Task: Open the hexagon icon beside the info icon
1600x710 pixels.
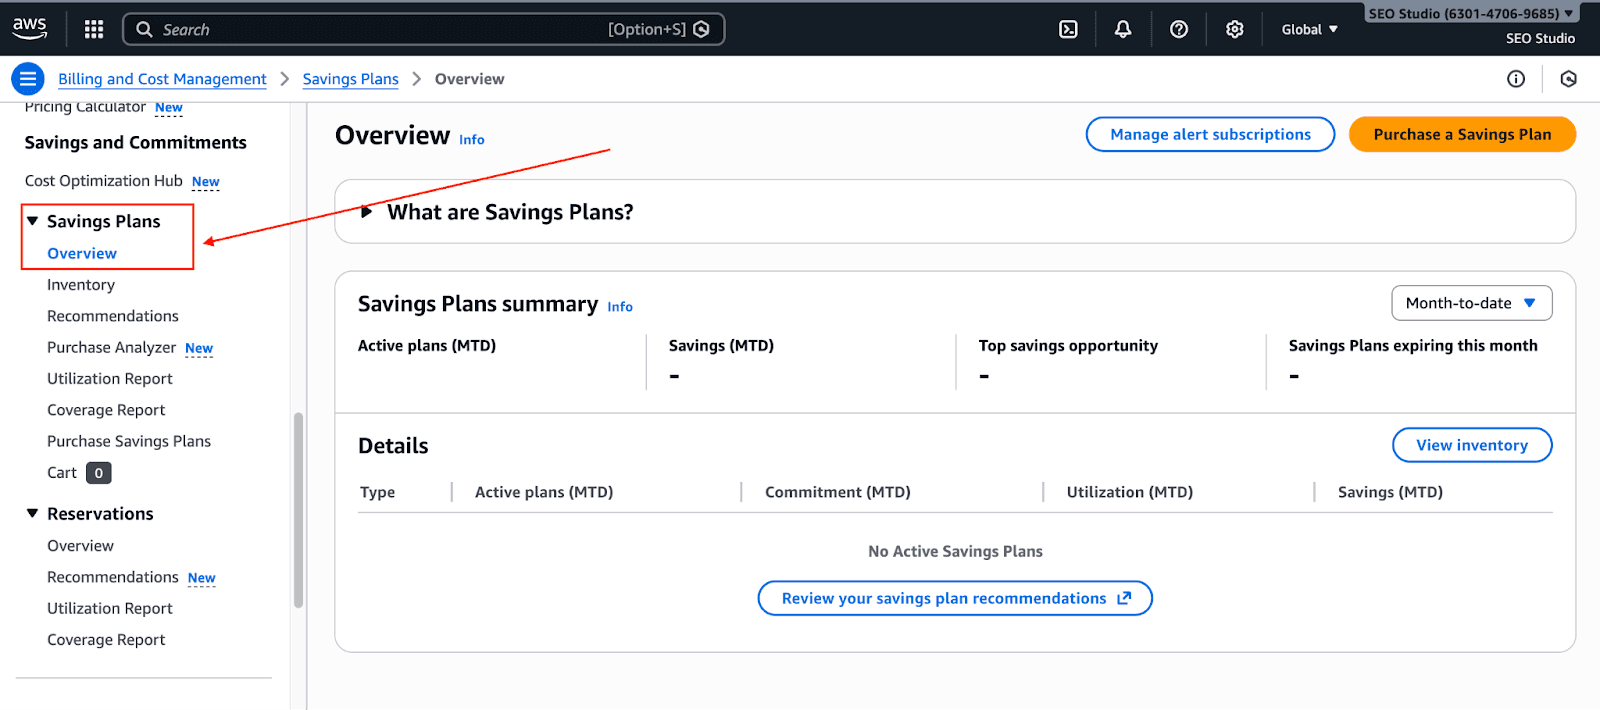Action: [x=1568, y=79]
